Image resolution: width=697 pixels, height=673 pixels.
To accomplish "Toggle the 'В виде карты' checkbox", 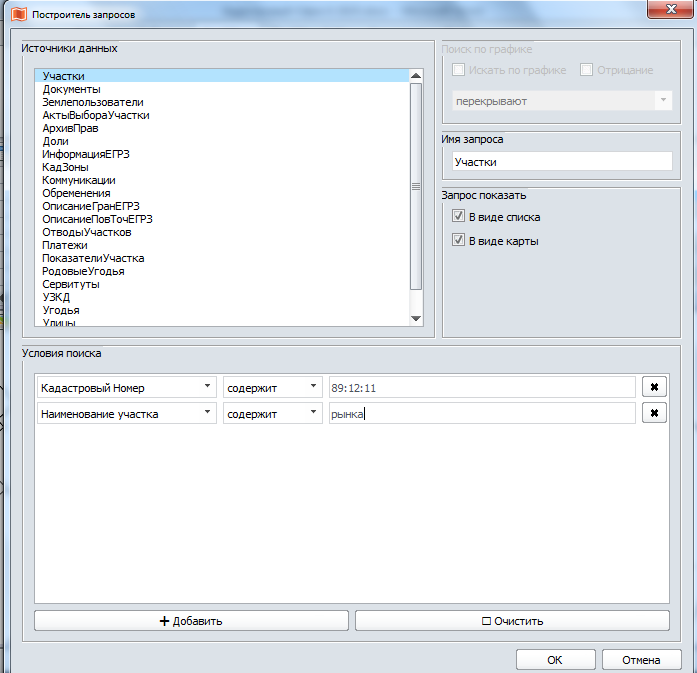I will [x=459, y=241].
